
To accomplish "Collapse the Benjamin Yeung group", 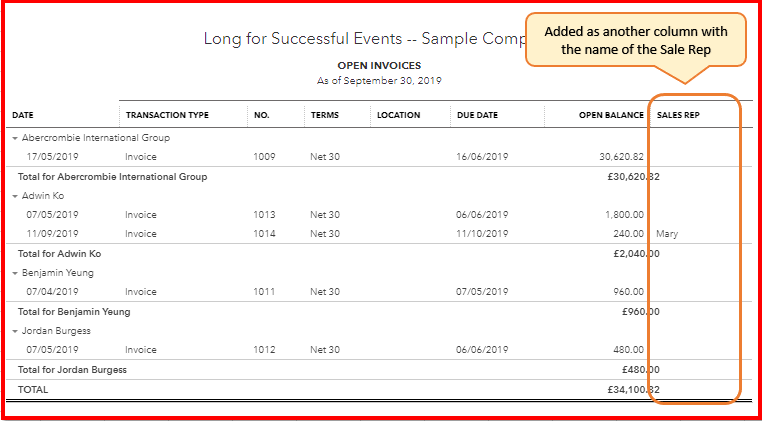I will pyautogui.click(x=14, y=273).
